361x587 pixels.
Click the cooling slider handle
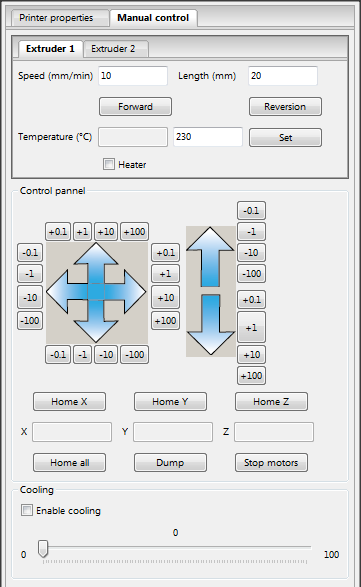43,548
